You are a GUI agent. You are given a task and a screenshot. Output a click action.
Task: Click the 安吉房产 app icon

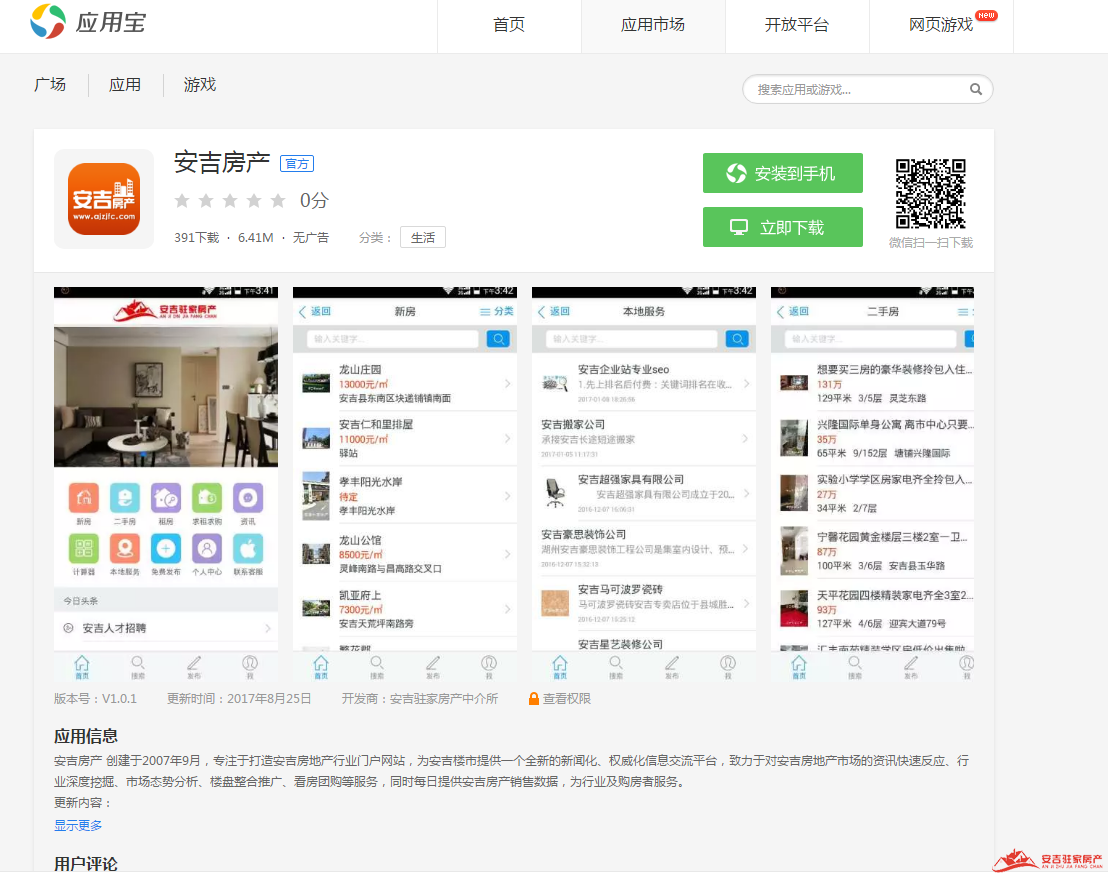click(x=104, y=199)
